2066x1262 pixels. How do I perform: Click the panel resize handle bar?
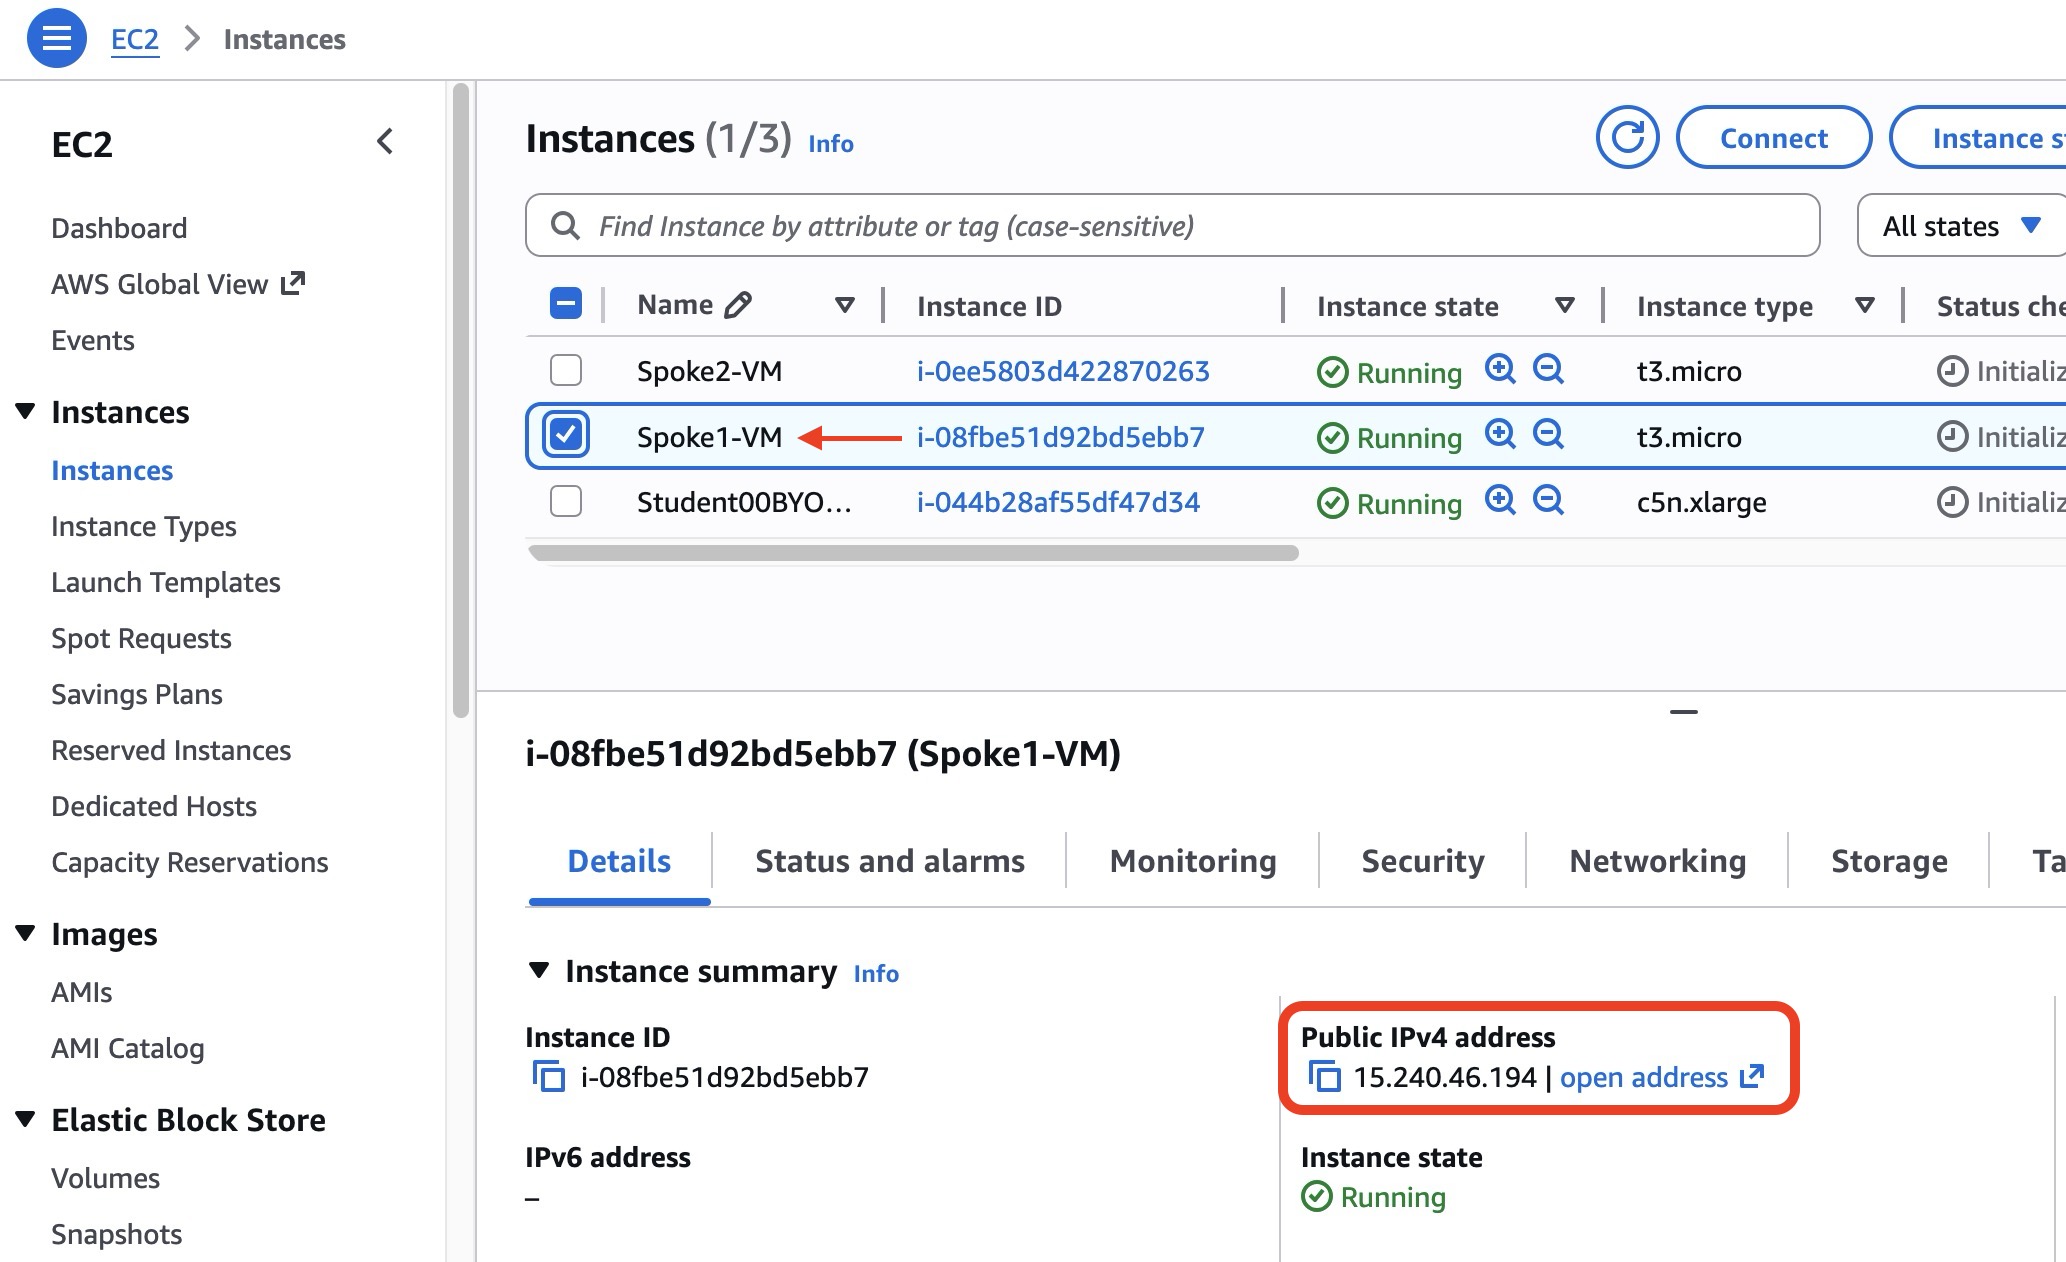pos(1684,712)
